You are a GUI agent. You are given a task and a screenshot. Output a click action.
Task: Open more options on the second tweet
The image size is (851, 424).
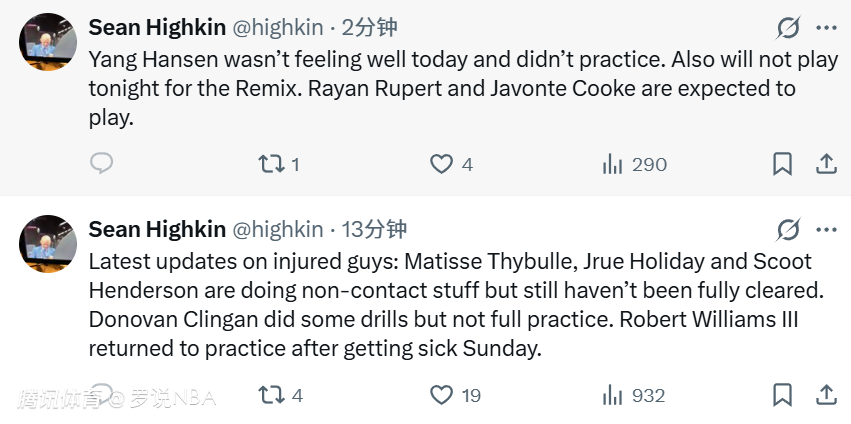(x=826, y=230)
